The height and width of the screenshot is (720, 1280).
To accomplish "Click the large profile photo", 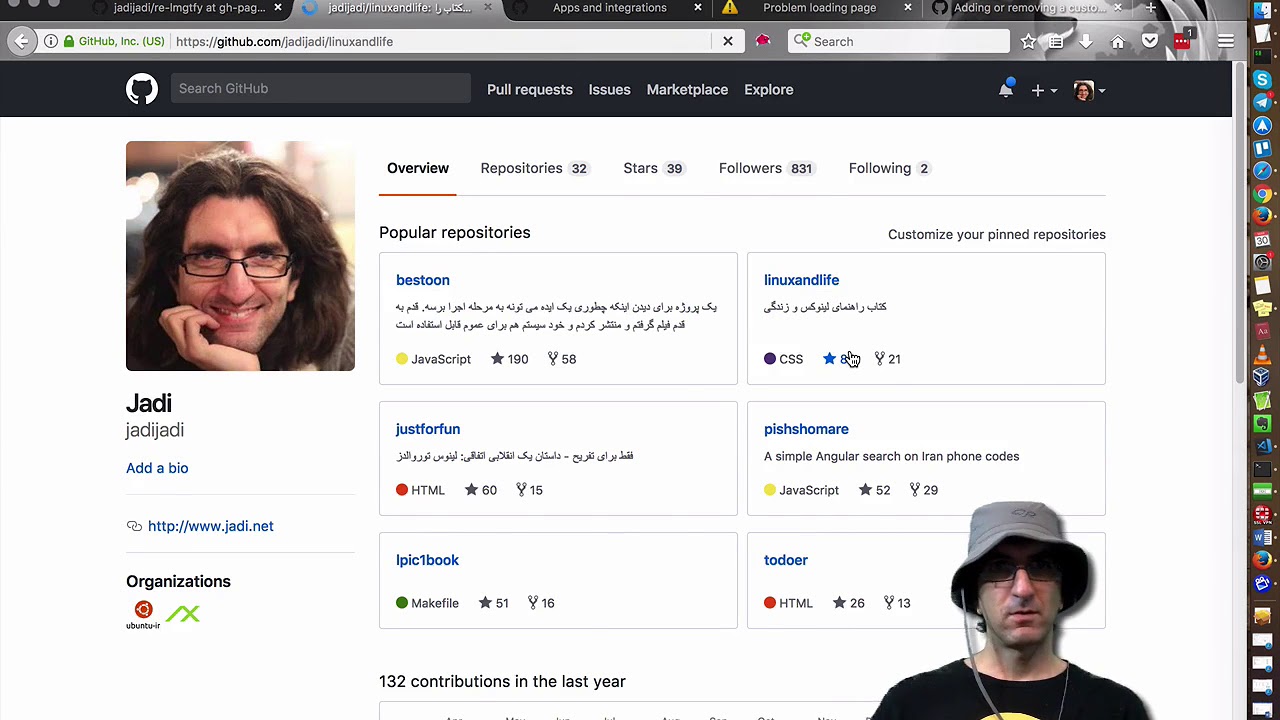I will click(x=240, y=256).
